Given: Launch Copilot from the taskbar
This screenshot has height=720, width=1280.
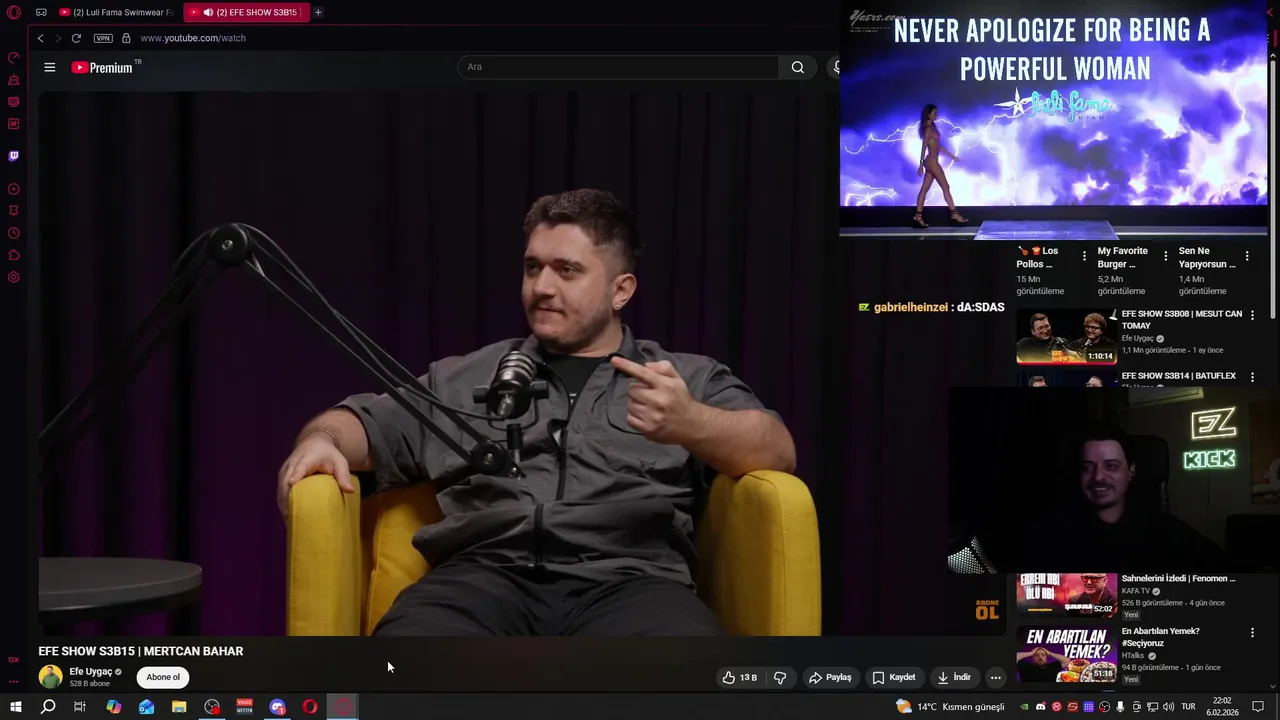Looking at the screenshot, I should coord(113,707).
